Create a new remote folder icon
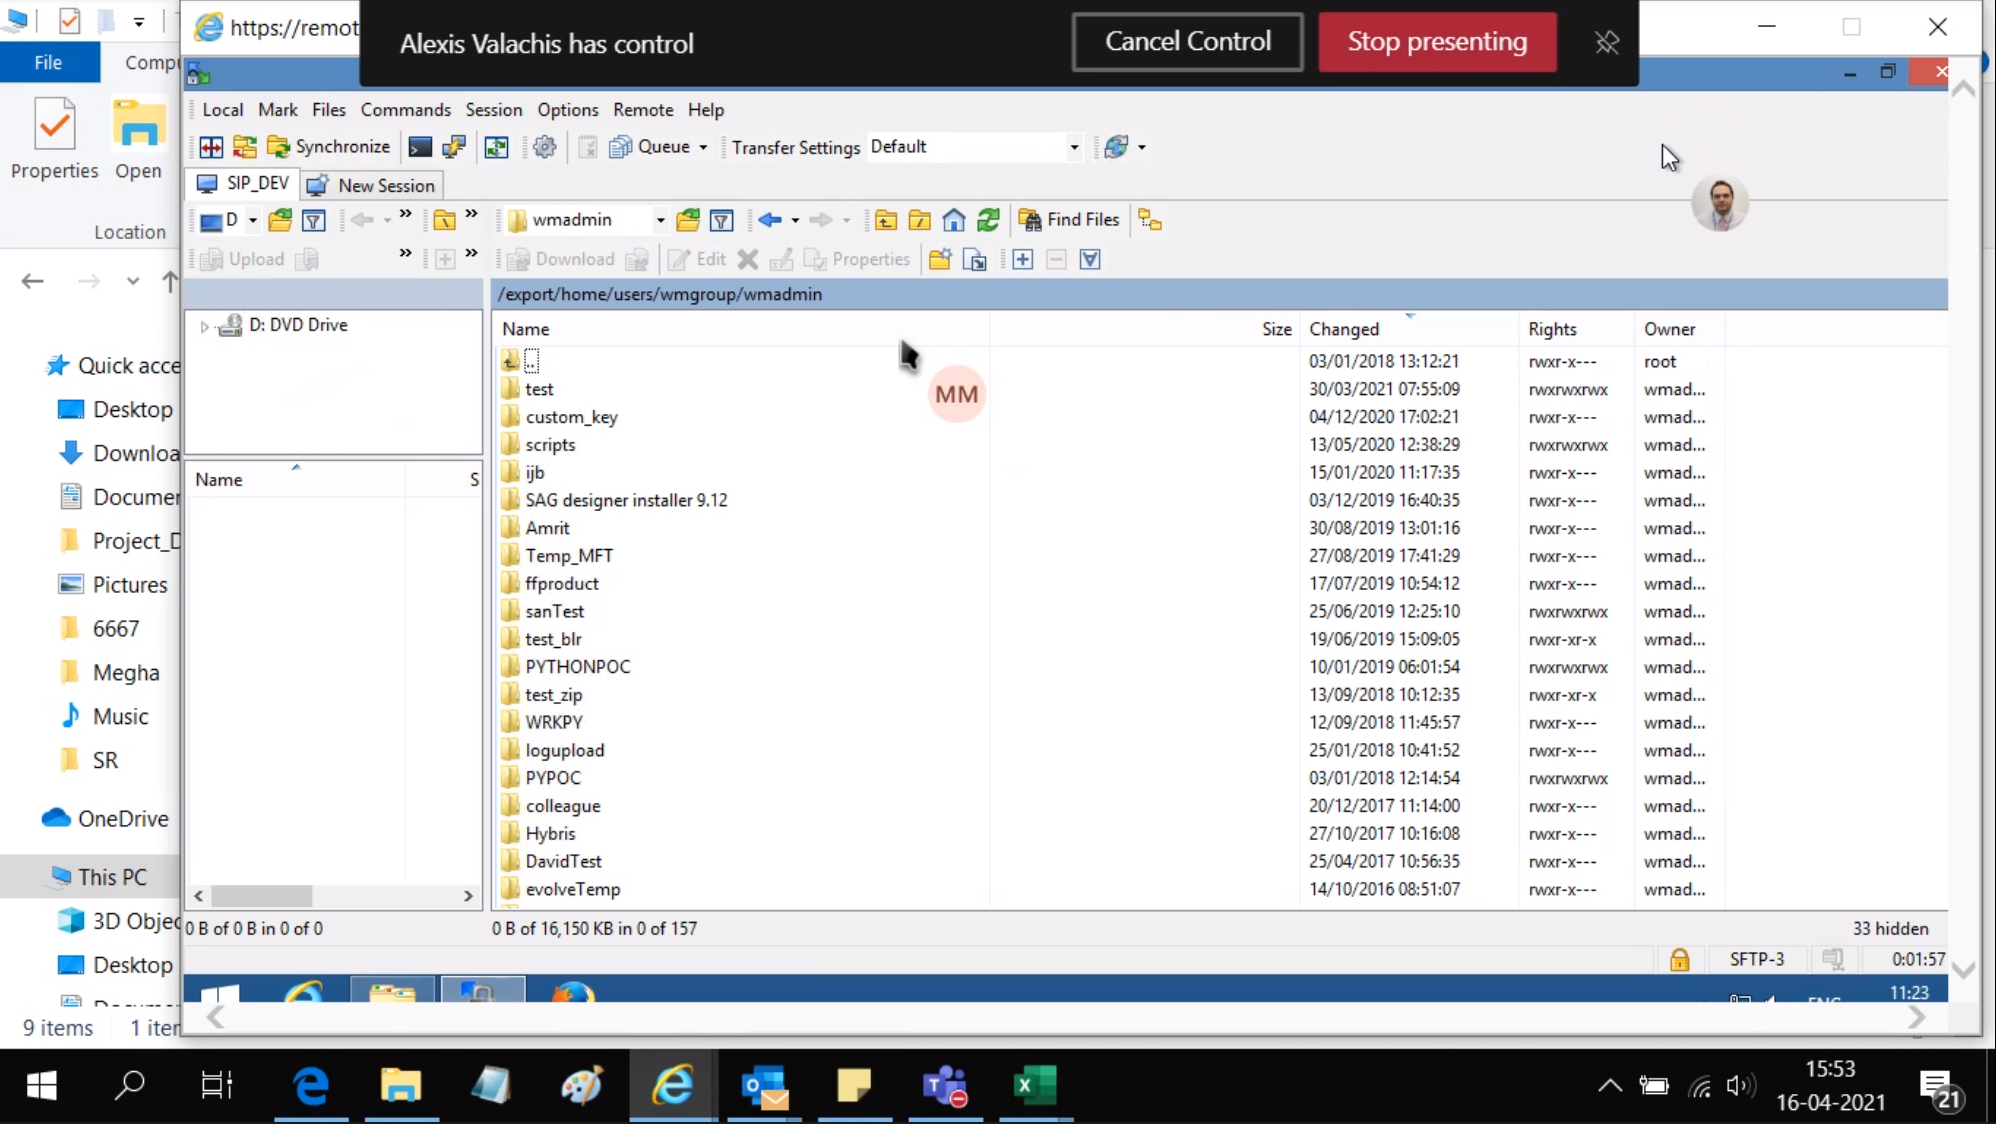The height and width of the screenshot is (1124, 1996). coord(938,259)
